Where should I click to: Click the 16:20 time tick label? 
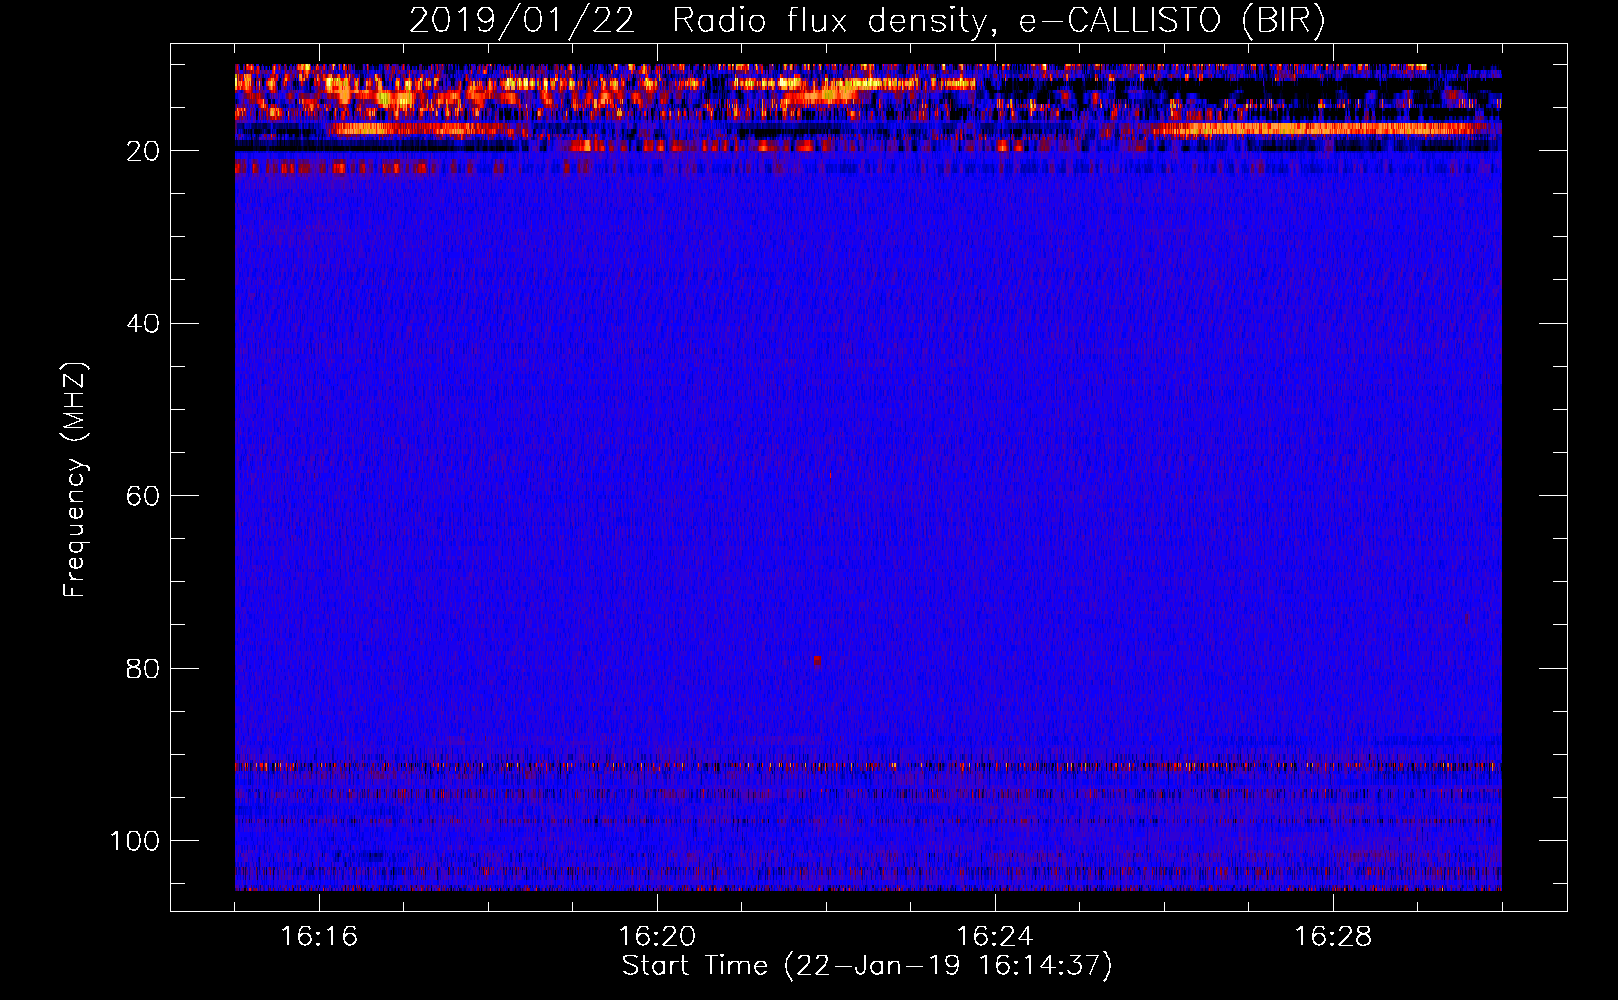point(657,937)
